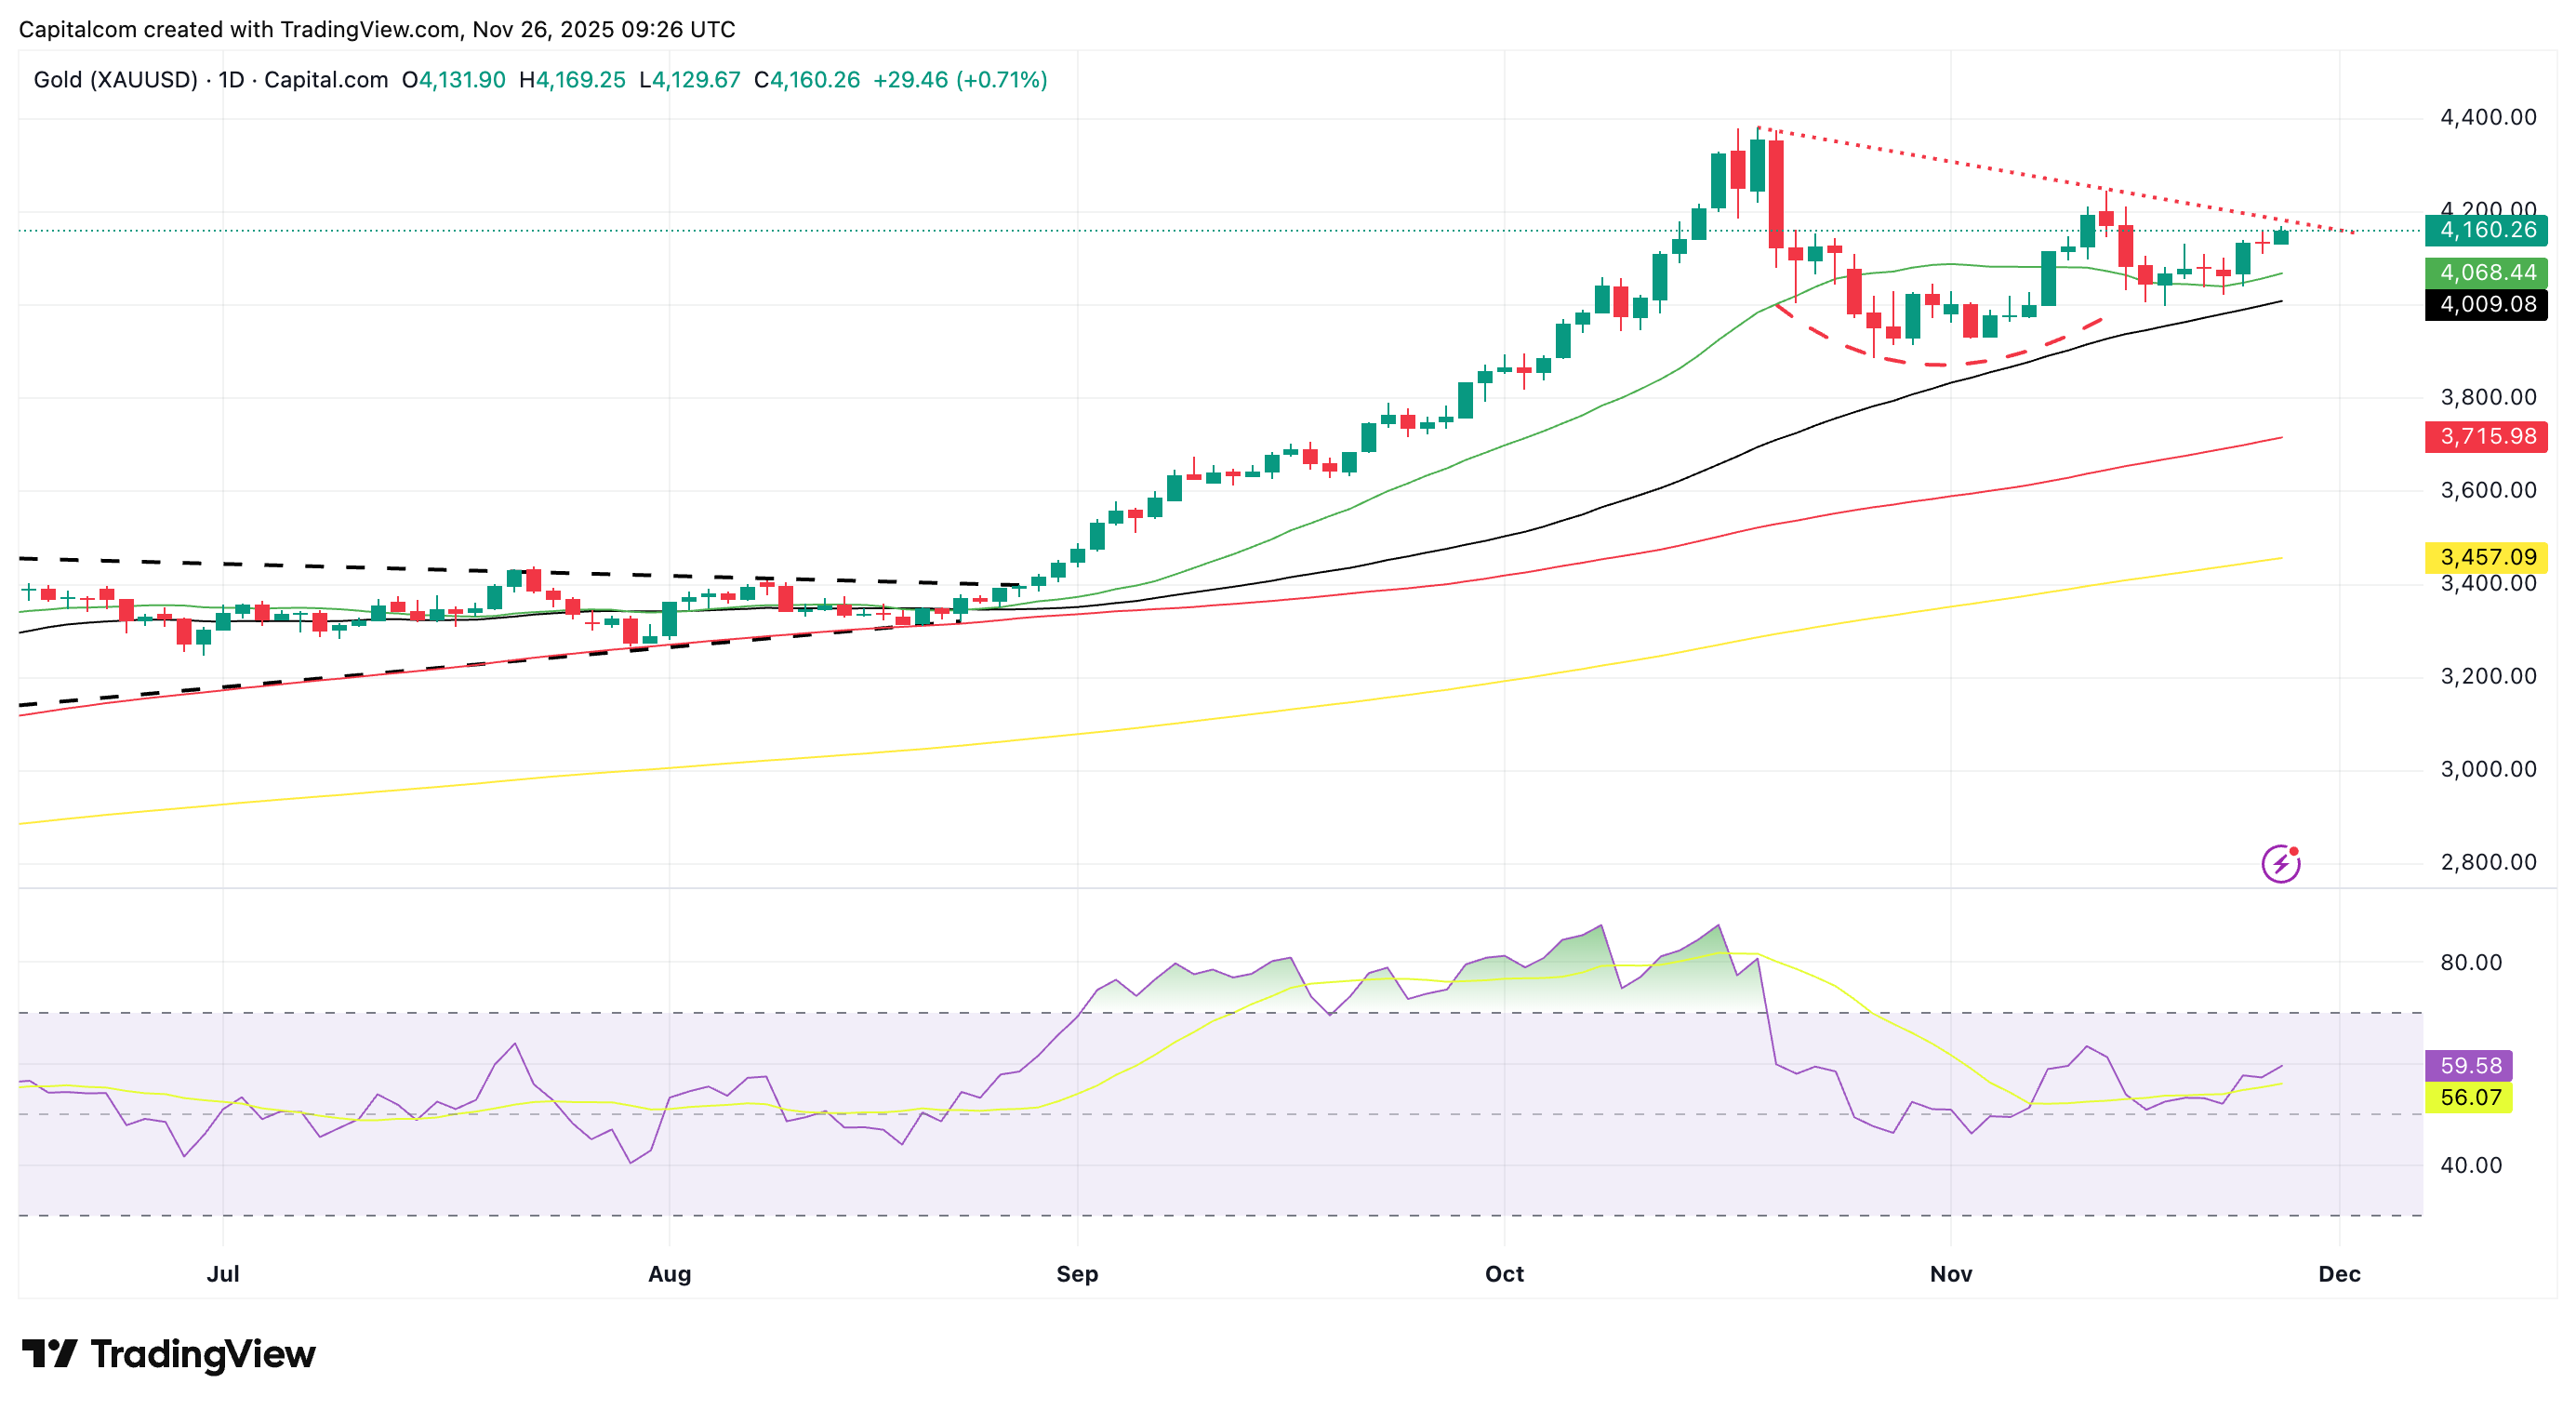
Task: Click the Nov label on time axis
Action: pyautogui.click(x=1950, y=1273)
